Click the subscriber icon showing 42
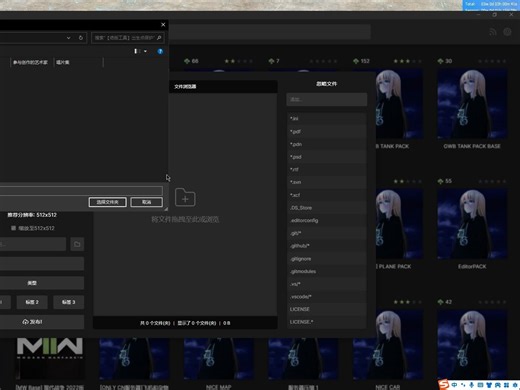The image size is (520, 390). pos(440,302)
